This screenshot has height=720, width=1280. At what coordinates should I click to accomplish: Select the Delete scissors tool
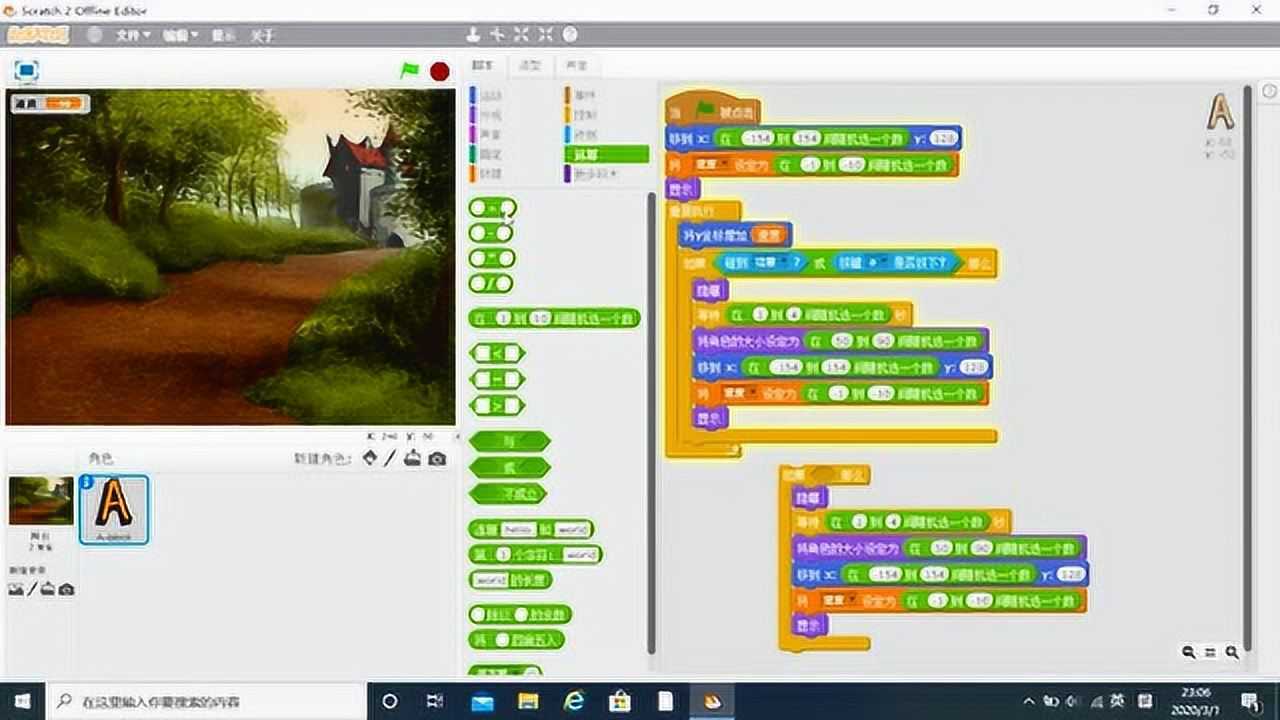click(x=498, y=34)
